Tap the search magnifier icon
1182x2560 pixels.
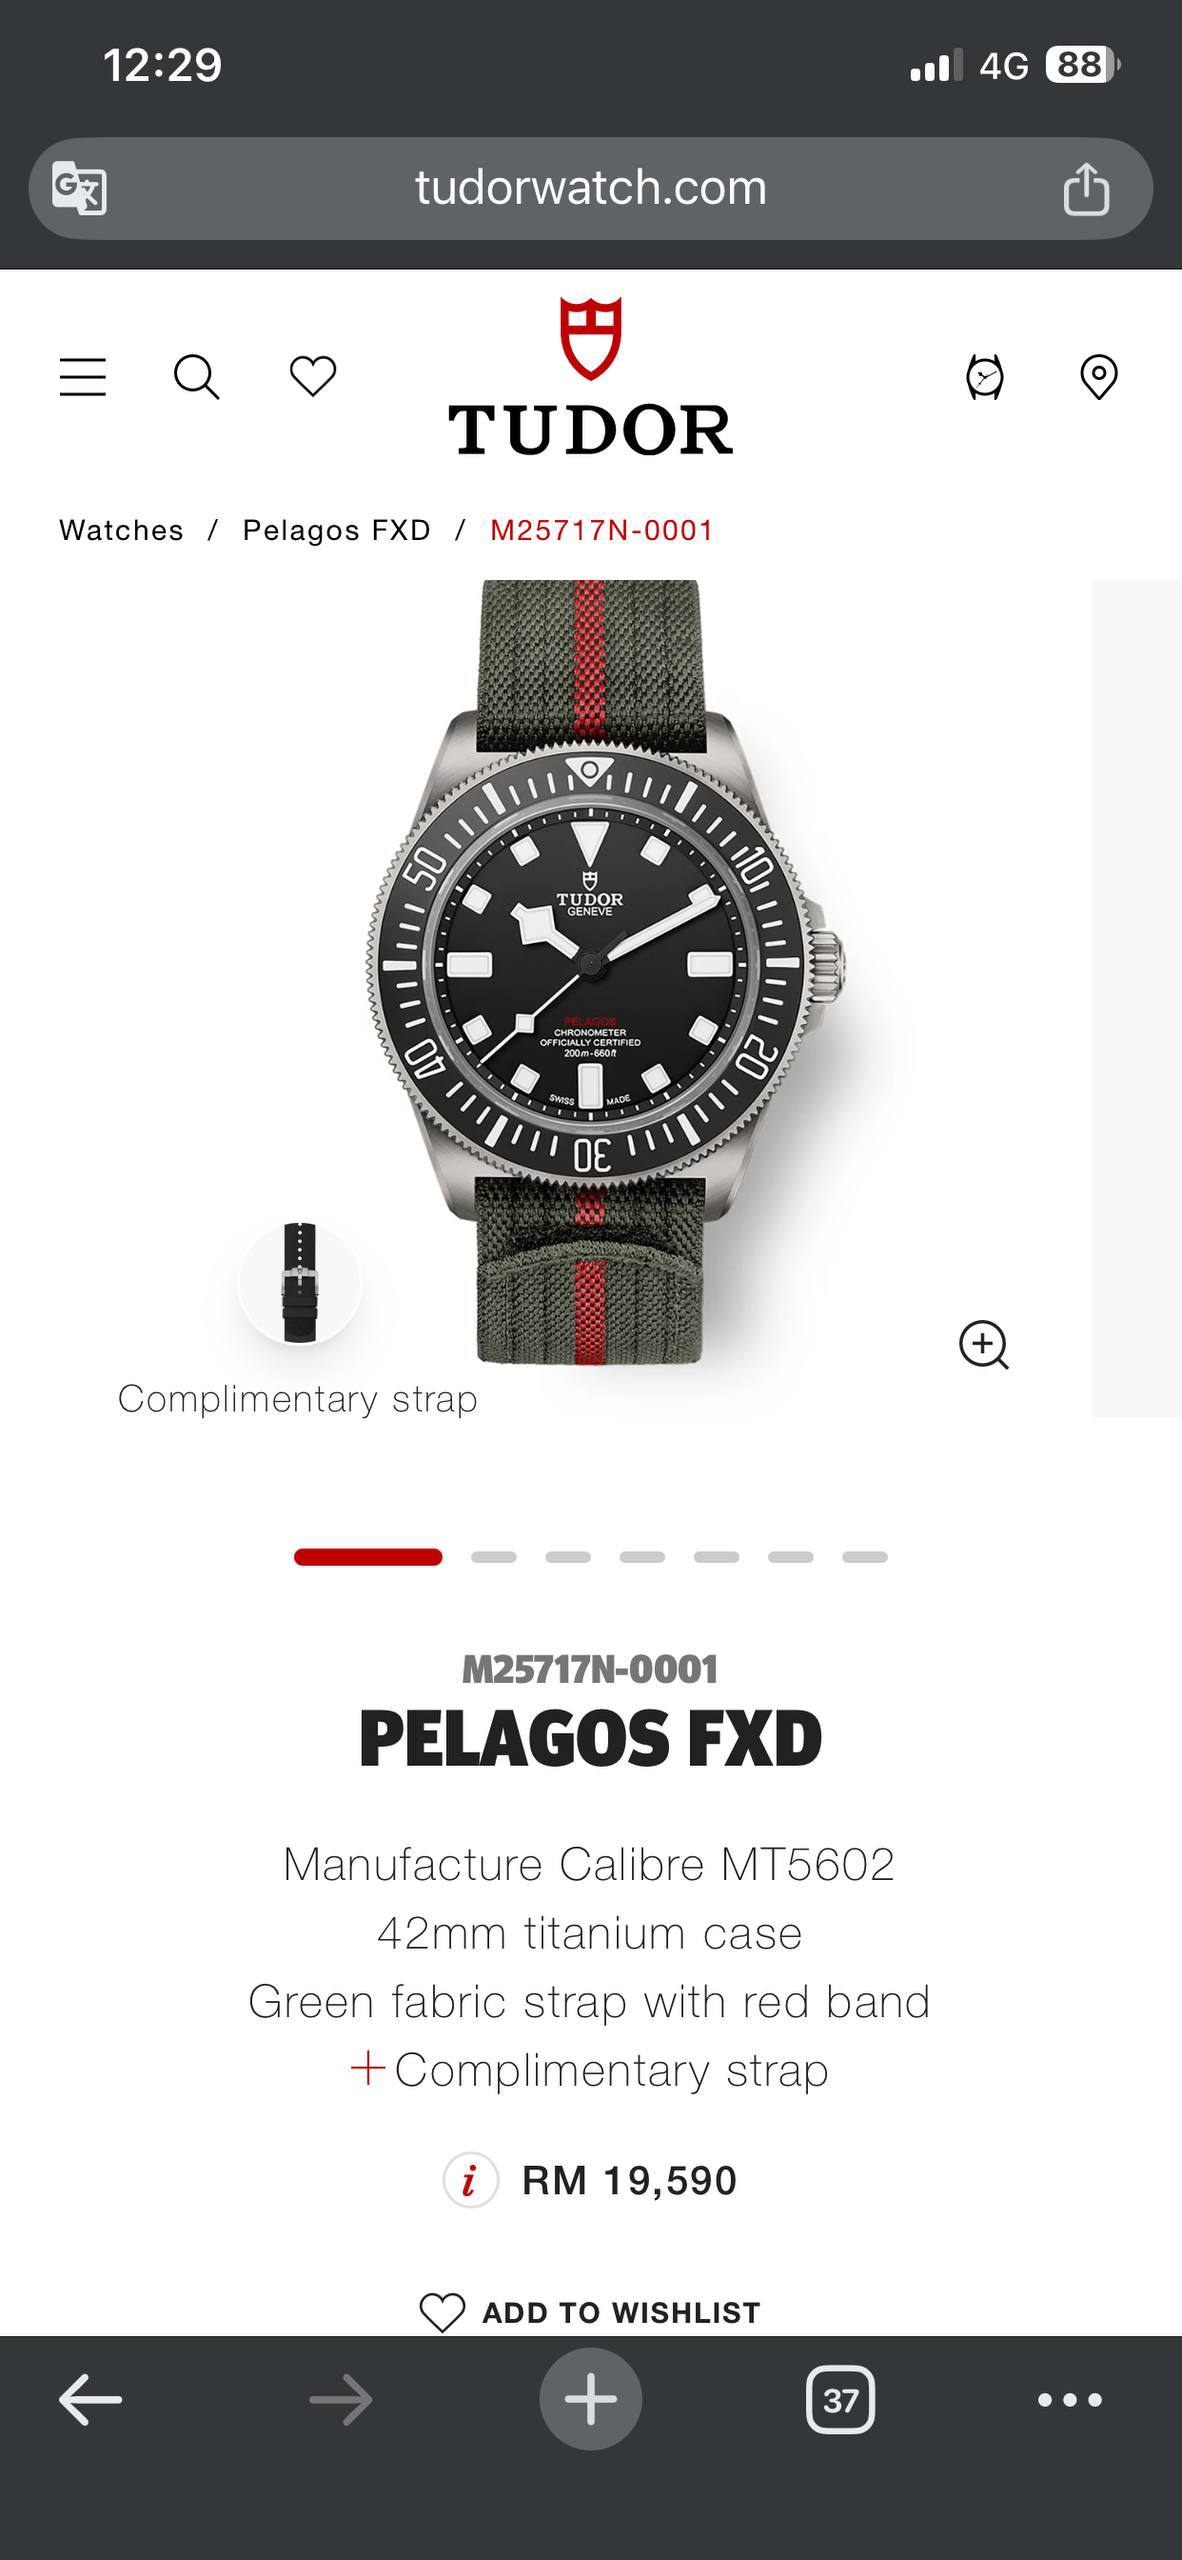(196, 377)
